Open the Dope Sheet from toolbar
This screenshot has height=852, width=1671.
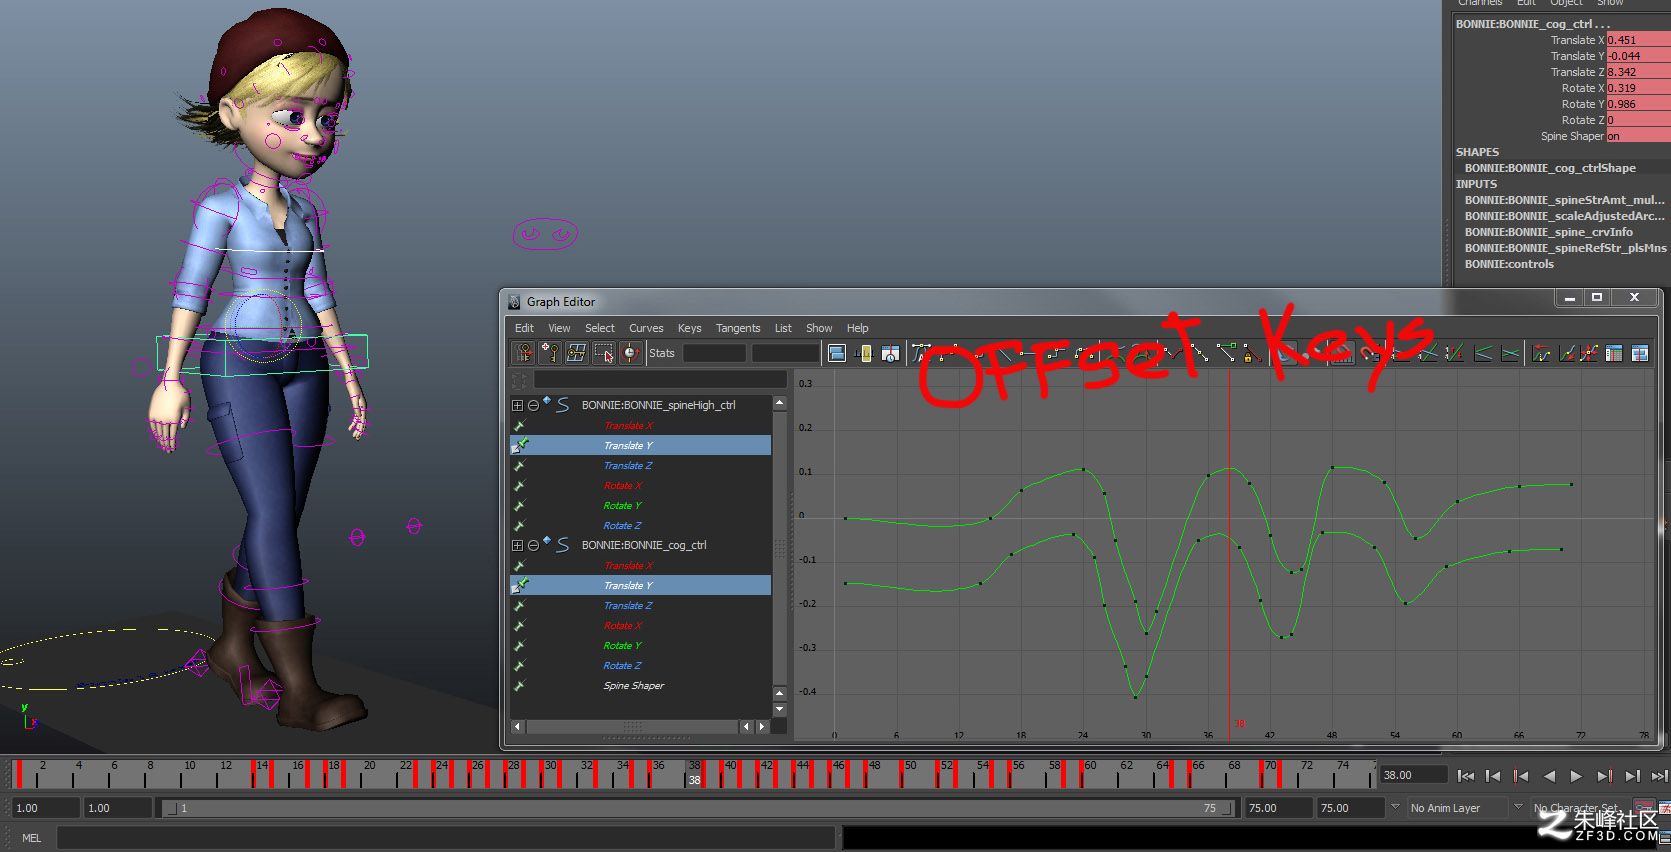point(1614,353)
